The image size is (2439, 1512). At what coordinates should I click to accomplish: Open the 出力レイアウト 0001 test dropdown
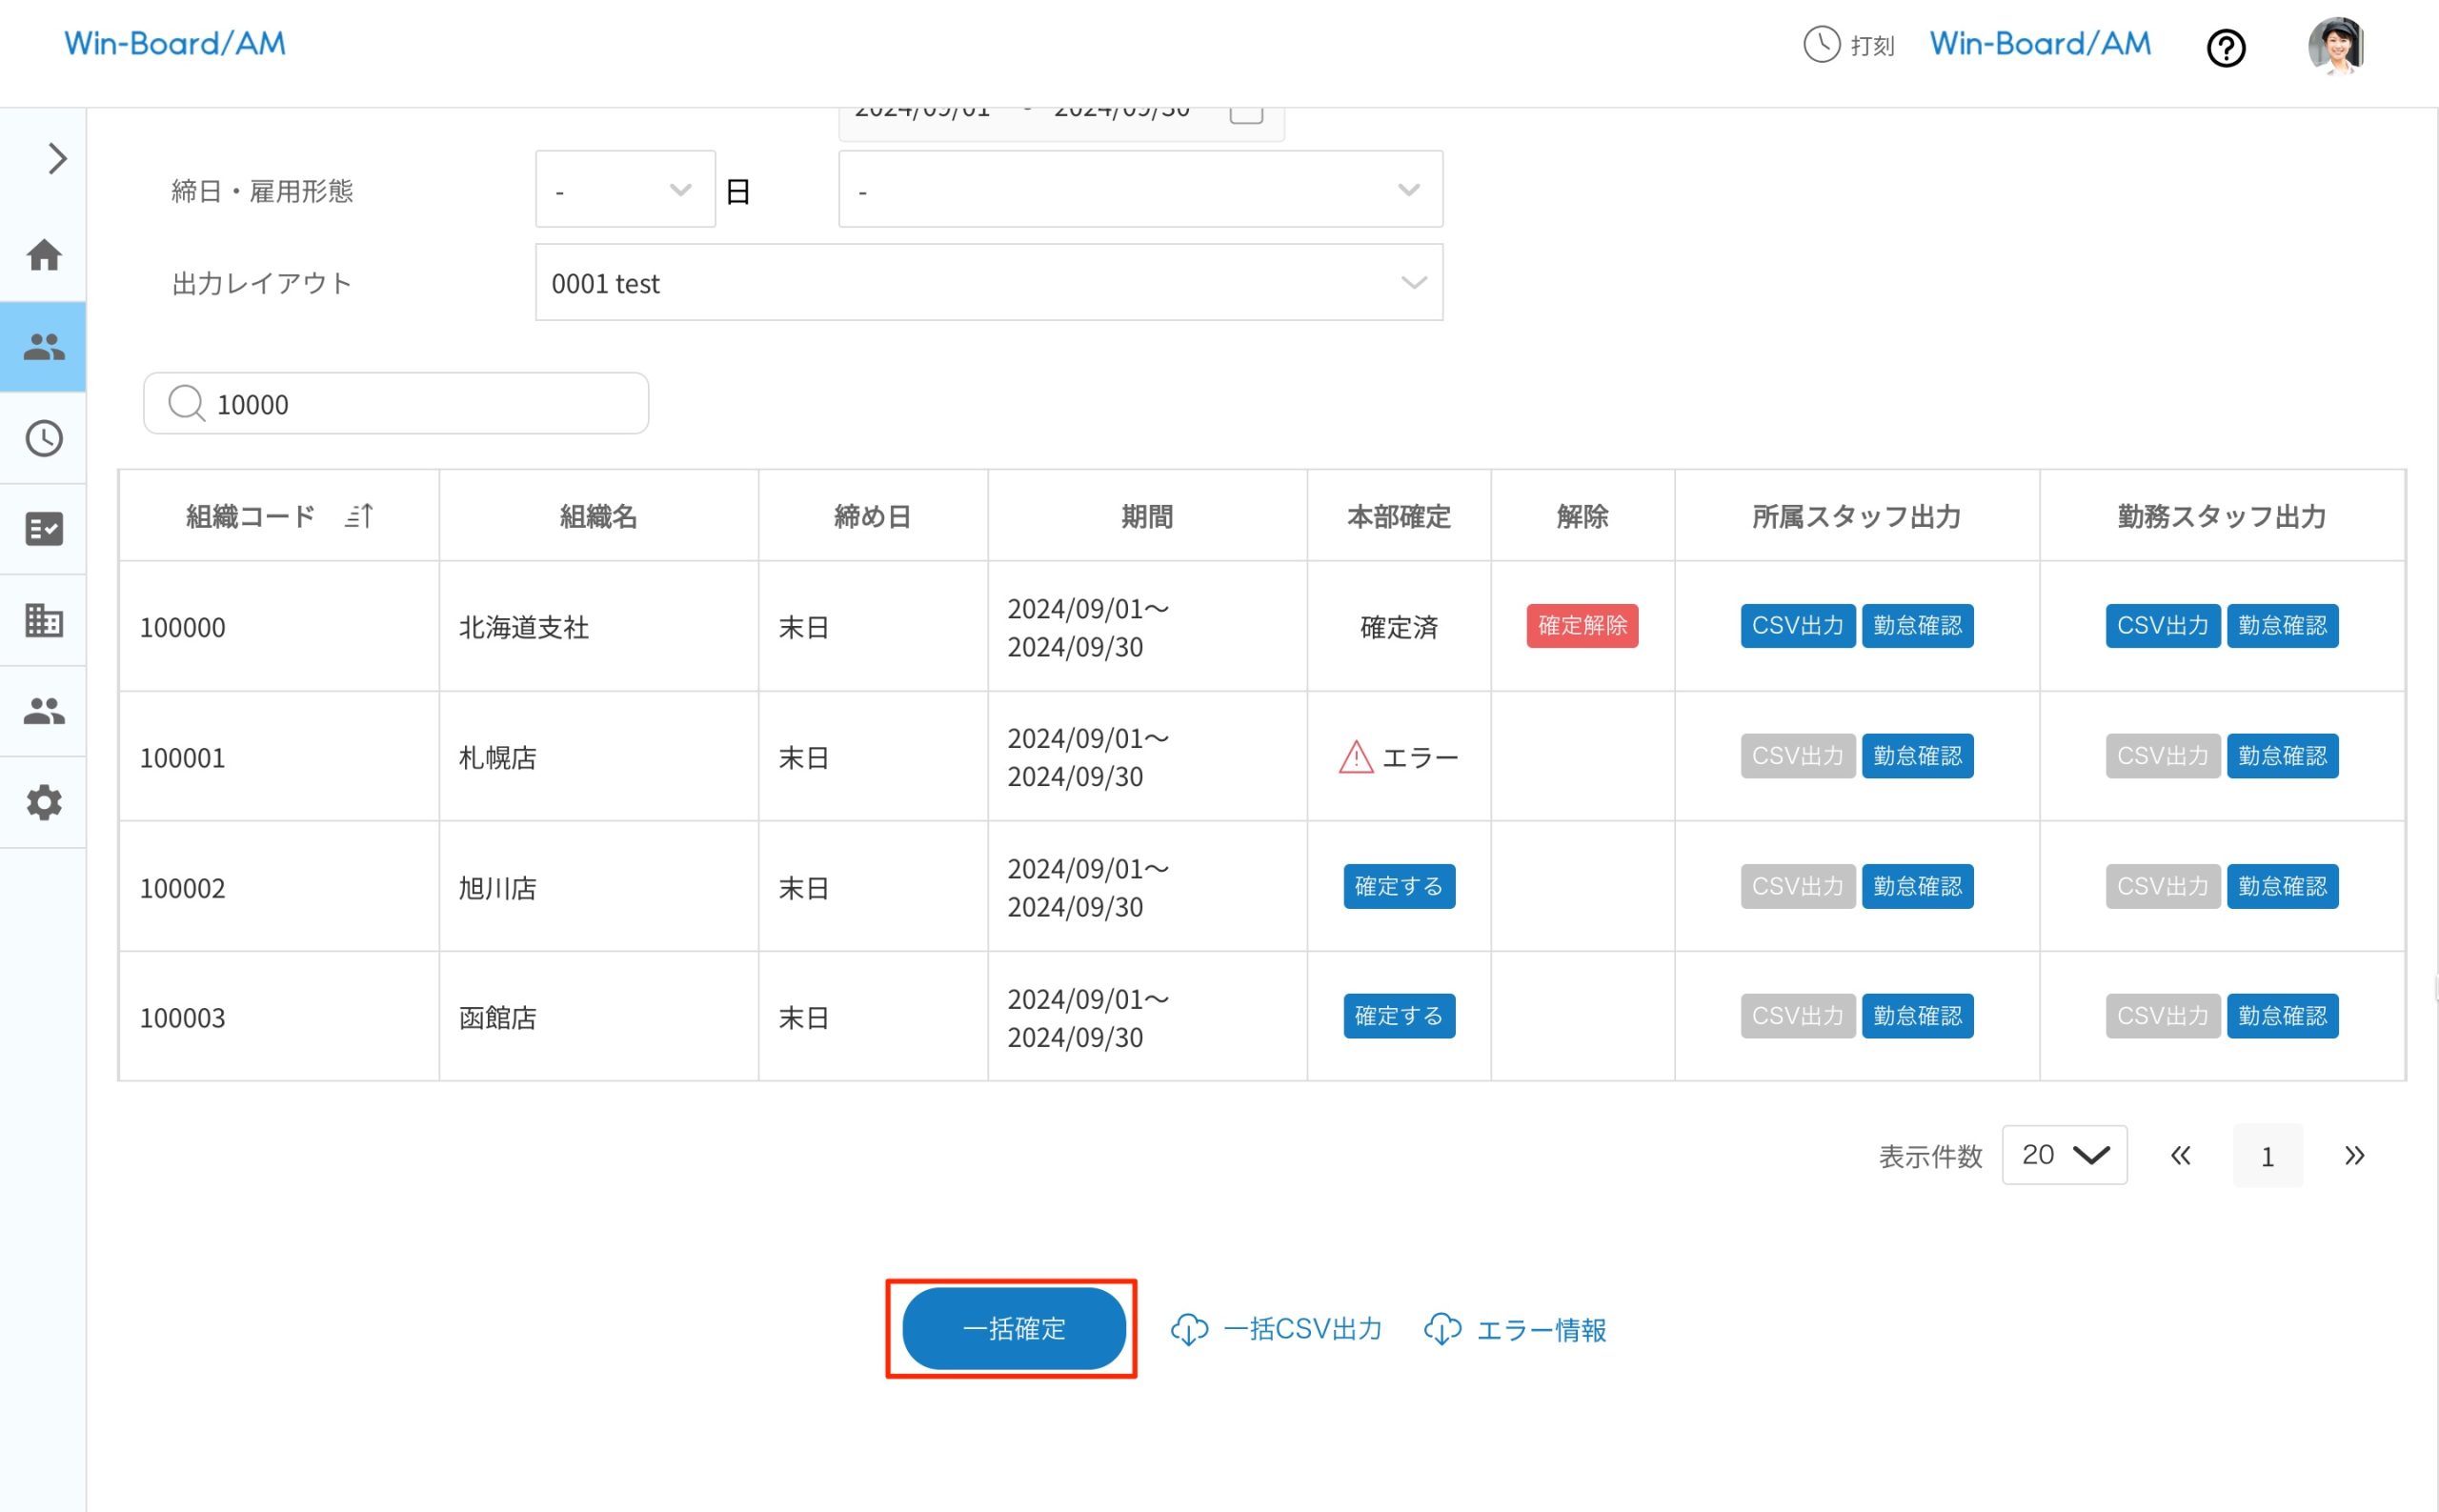pyautogui.click(x=988, y=283)
